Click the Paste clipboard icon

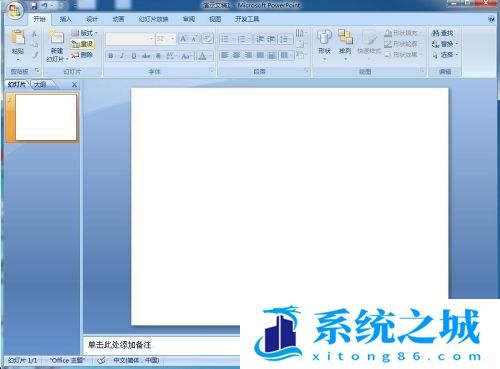pyautogui.click(x=18, y=37)
